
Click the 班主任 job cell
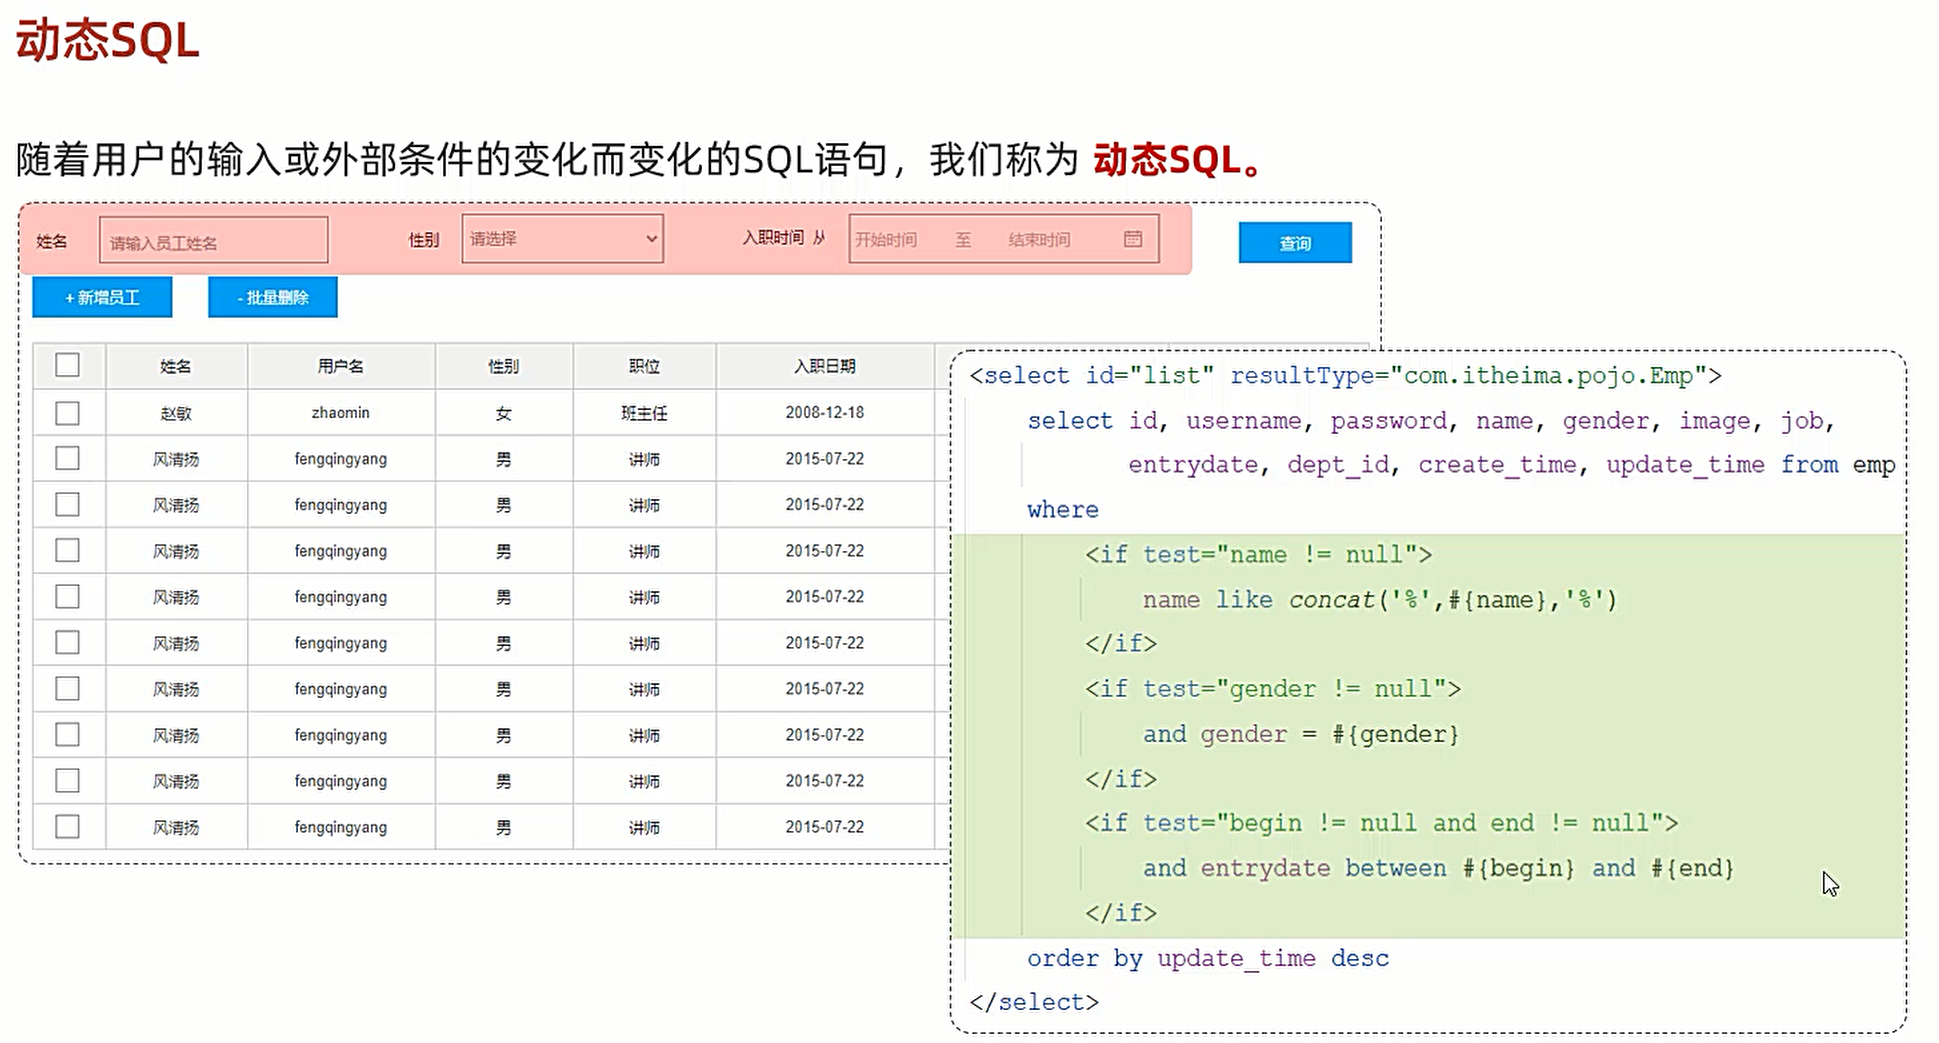click(x=644, y=412)
